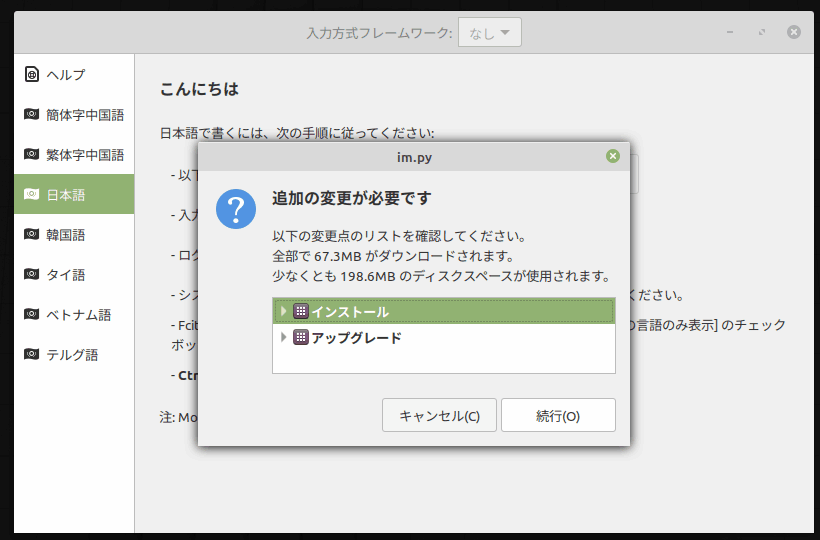The height and width of the screenshot is (540, 820).
Task: Click the 続行(O) button
Action: [558, 415]
